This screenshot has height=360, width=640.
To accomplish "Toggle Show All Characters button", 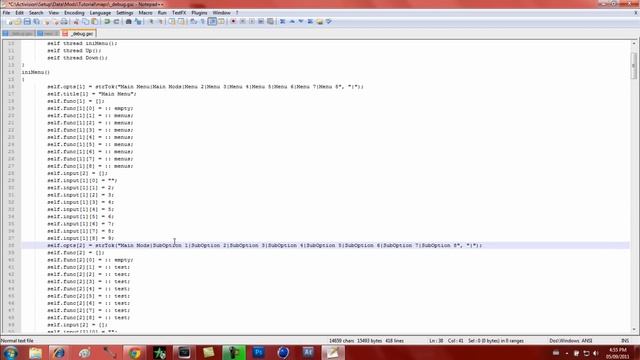I will [202, 21].
